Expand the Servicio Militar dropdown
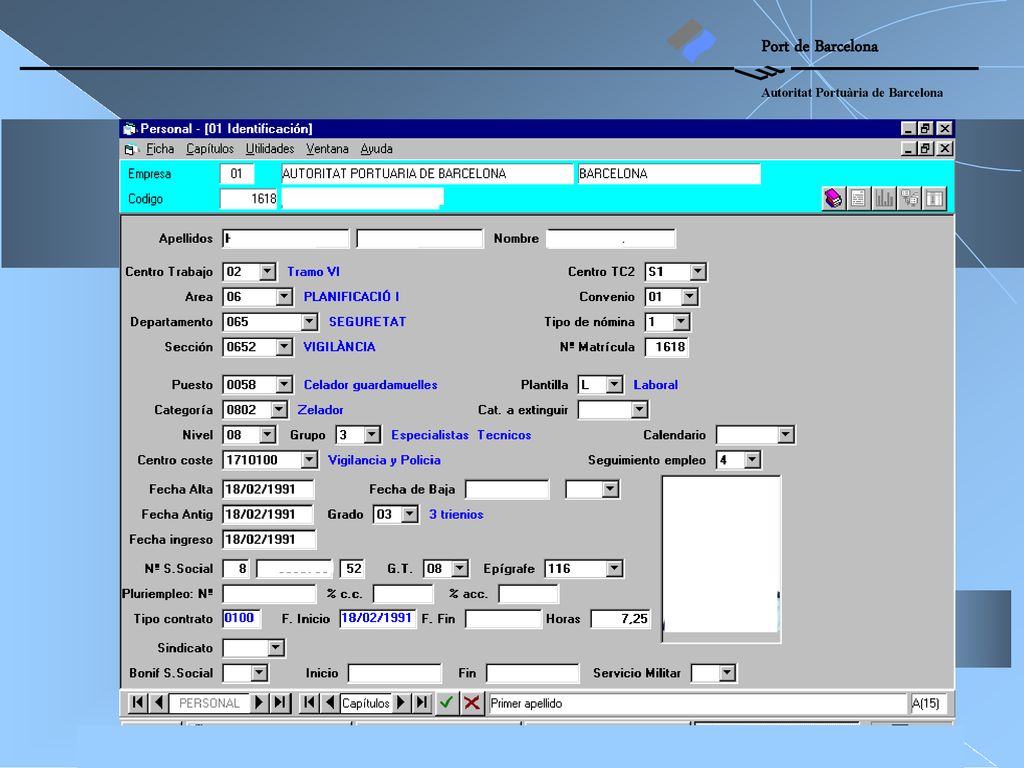The width and height of the screenshot is (1024, 768). point(727,673)
